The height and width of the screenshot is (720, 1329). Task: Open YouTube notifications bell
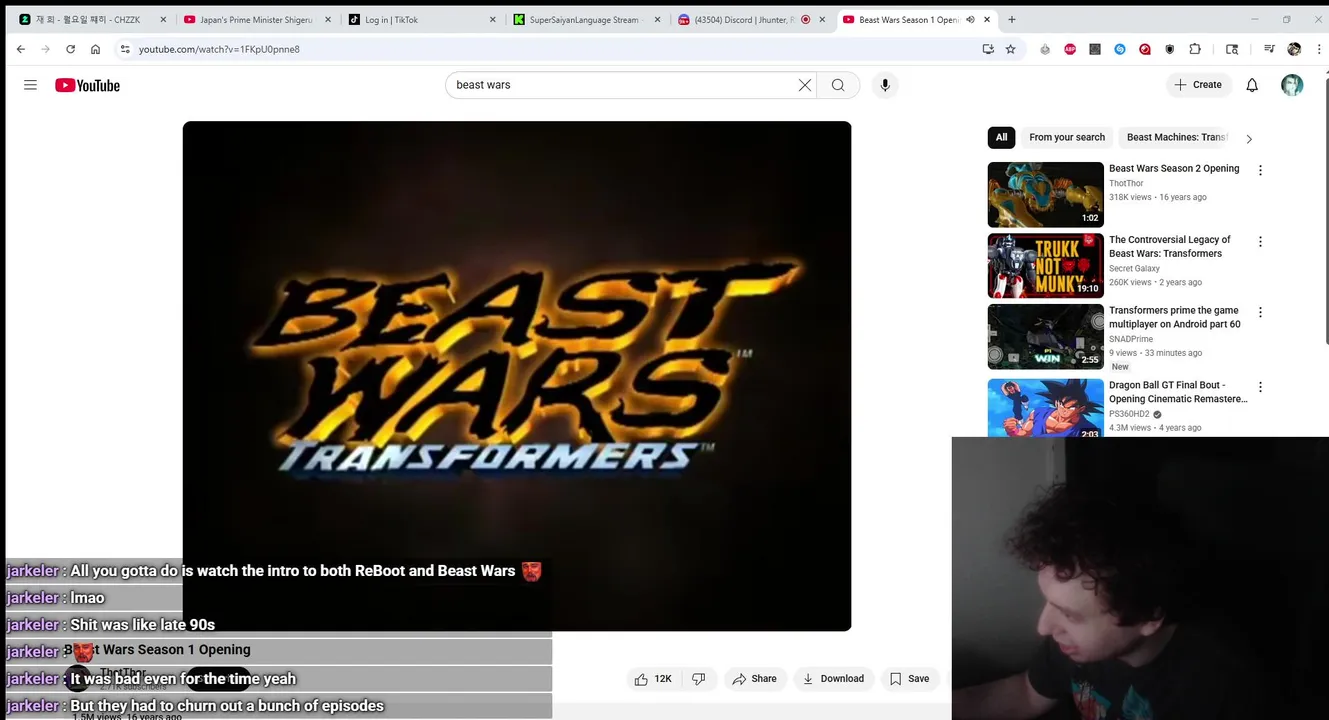(1252, 85)
